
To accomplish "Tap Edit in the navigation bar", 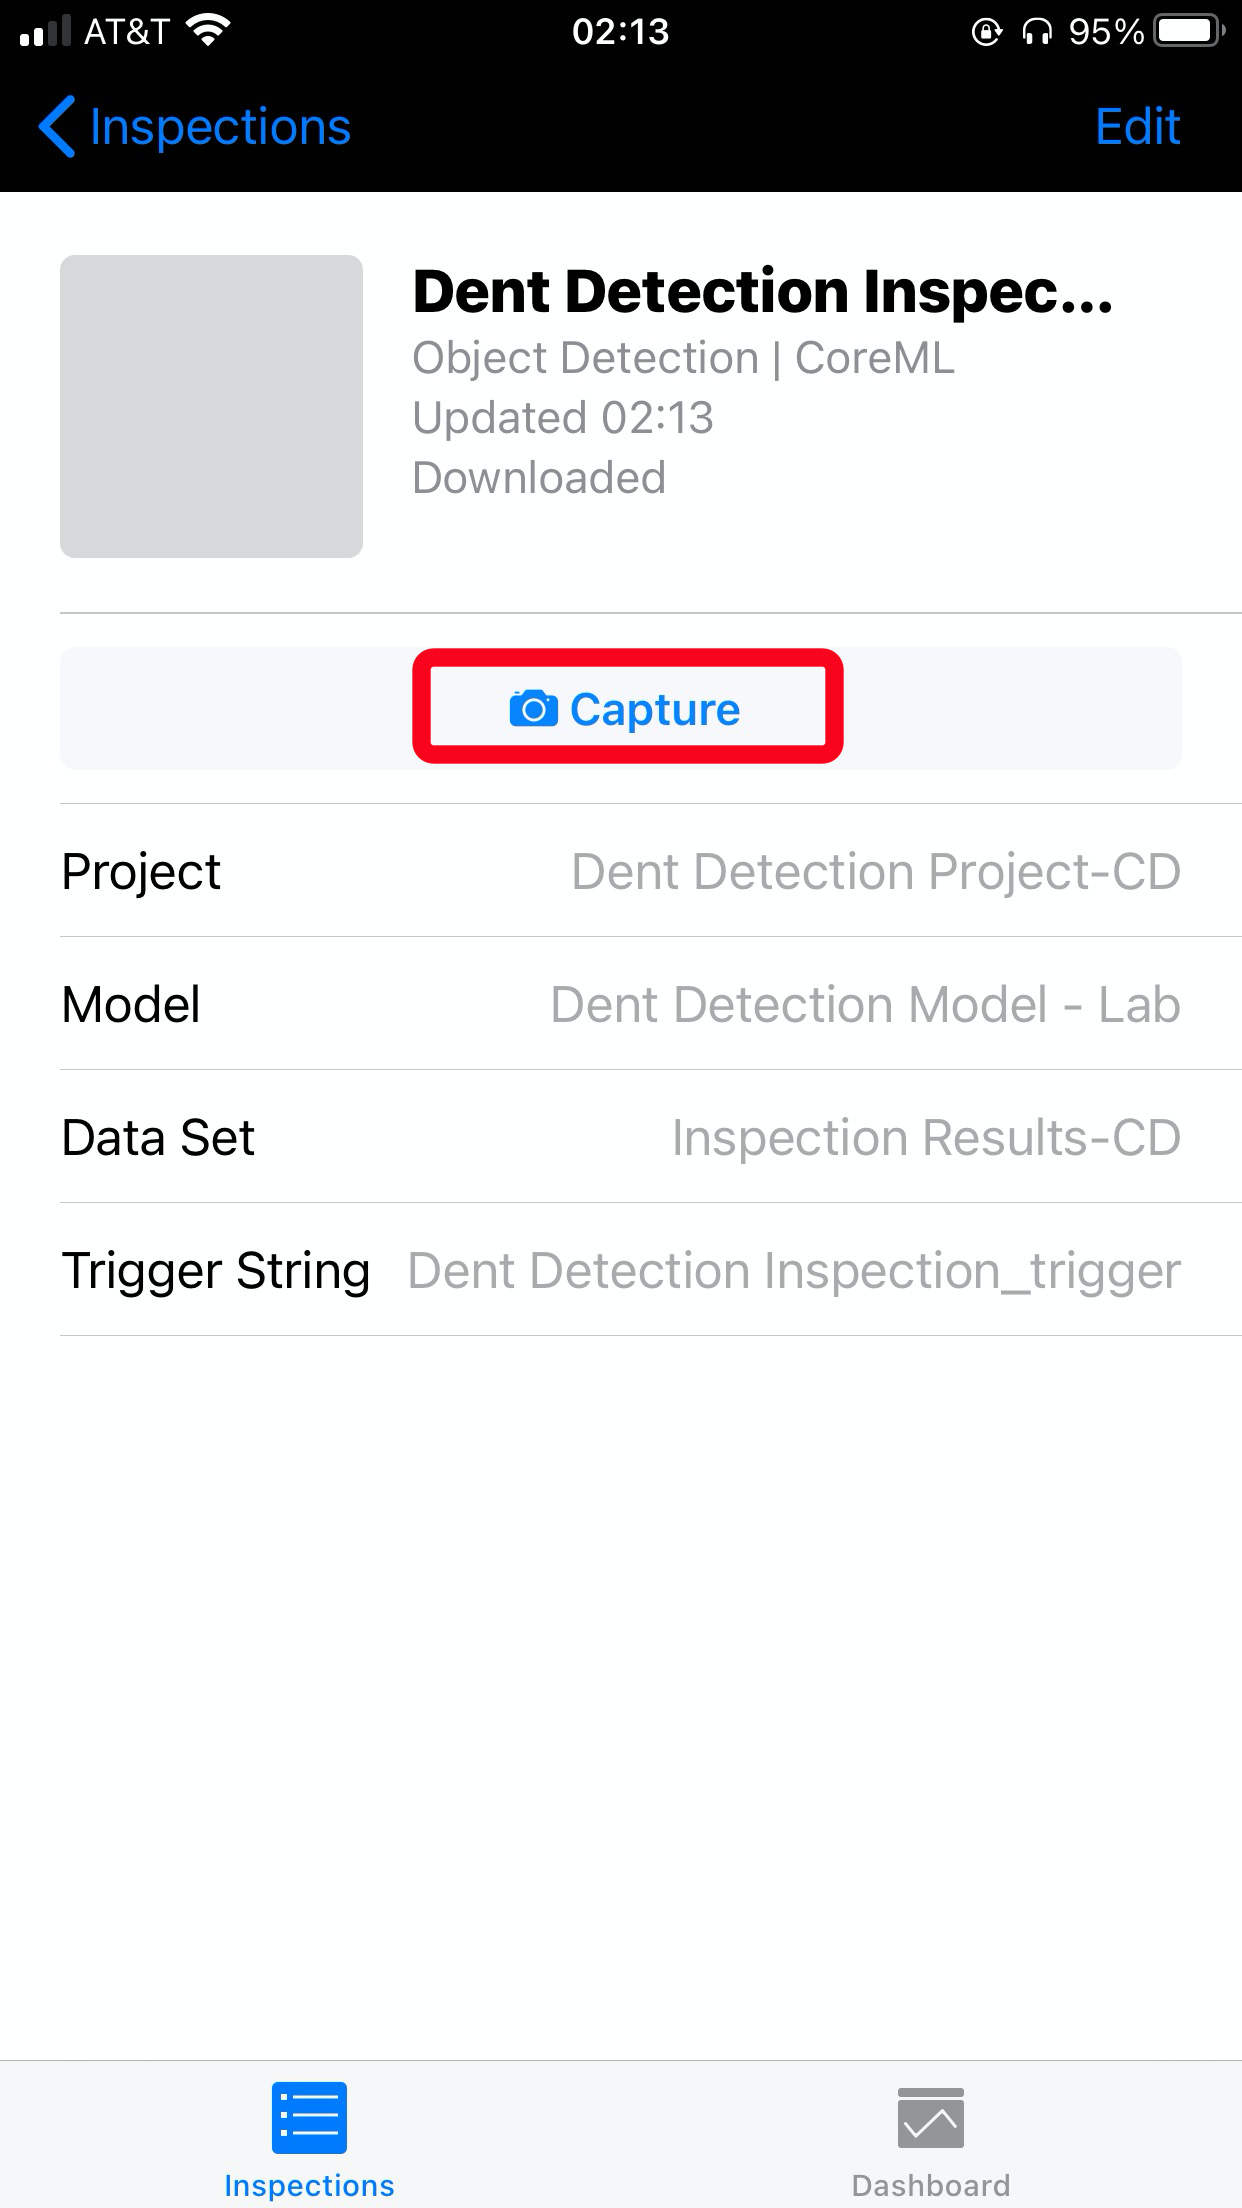I will (1138, 127).
